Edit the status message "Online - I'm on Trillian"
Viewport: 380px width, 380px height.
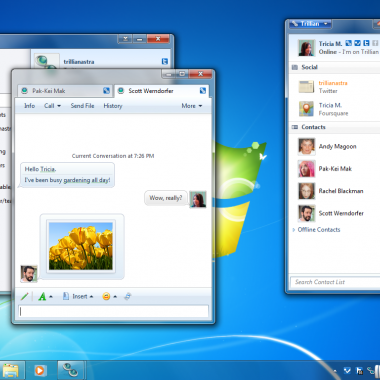pos(349,52)
